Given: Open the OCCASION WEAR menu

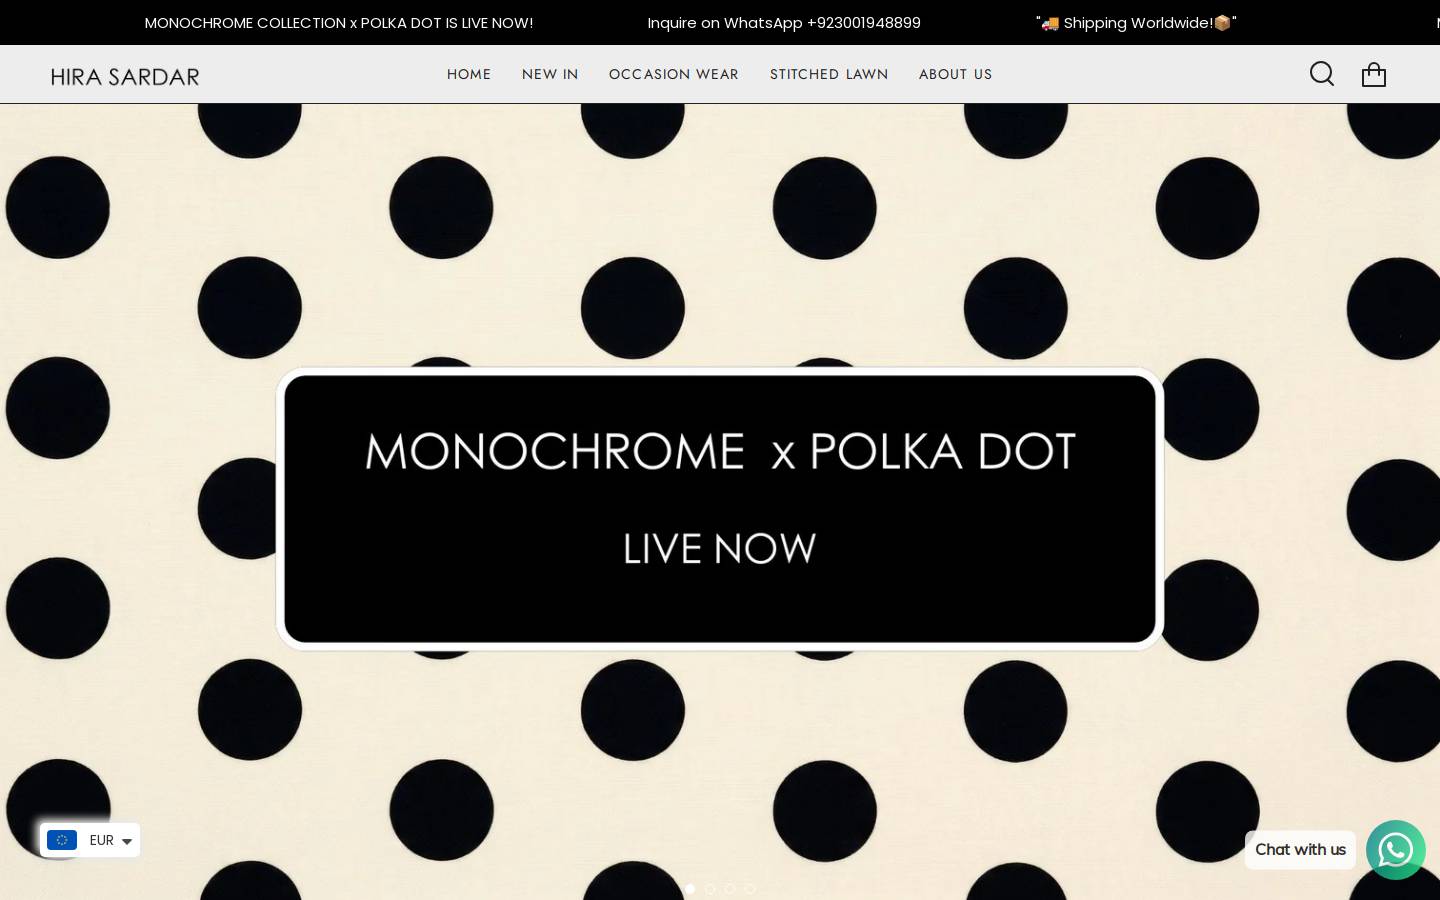Looking at the screenshot, I should 674,74.
